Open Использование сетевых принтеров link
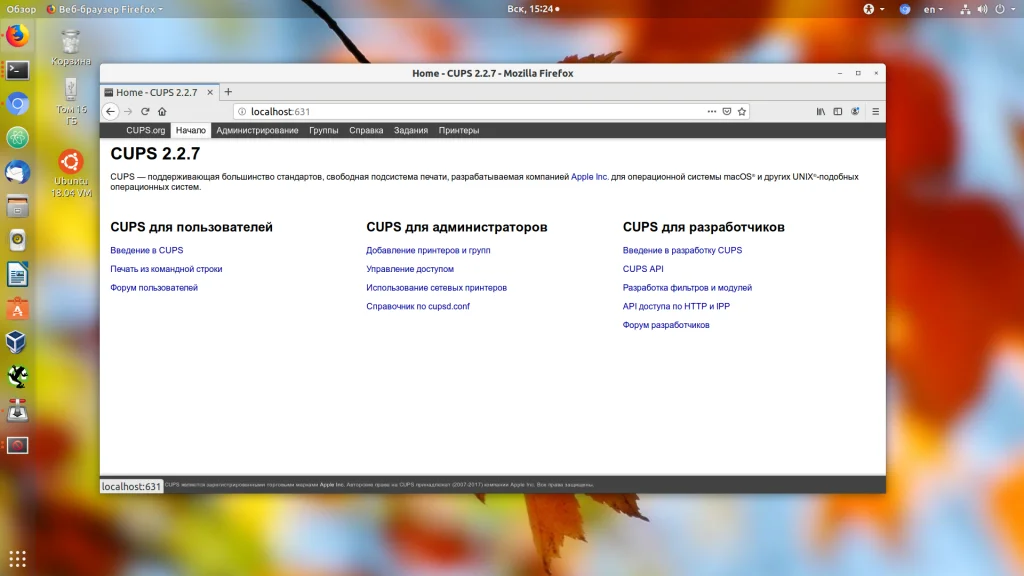 (x=436, y=287)
